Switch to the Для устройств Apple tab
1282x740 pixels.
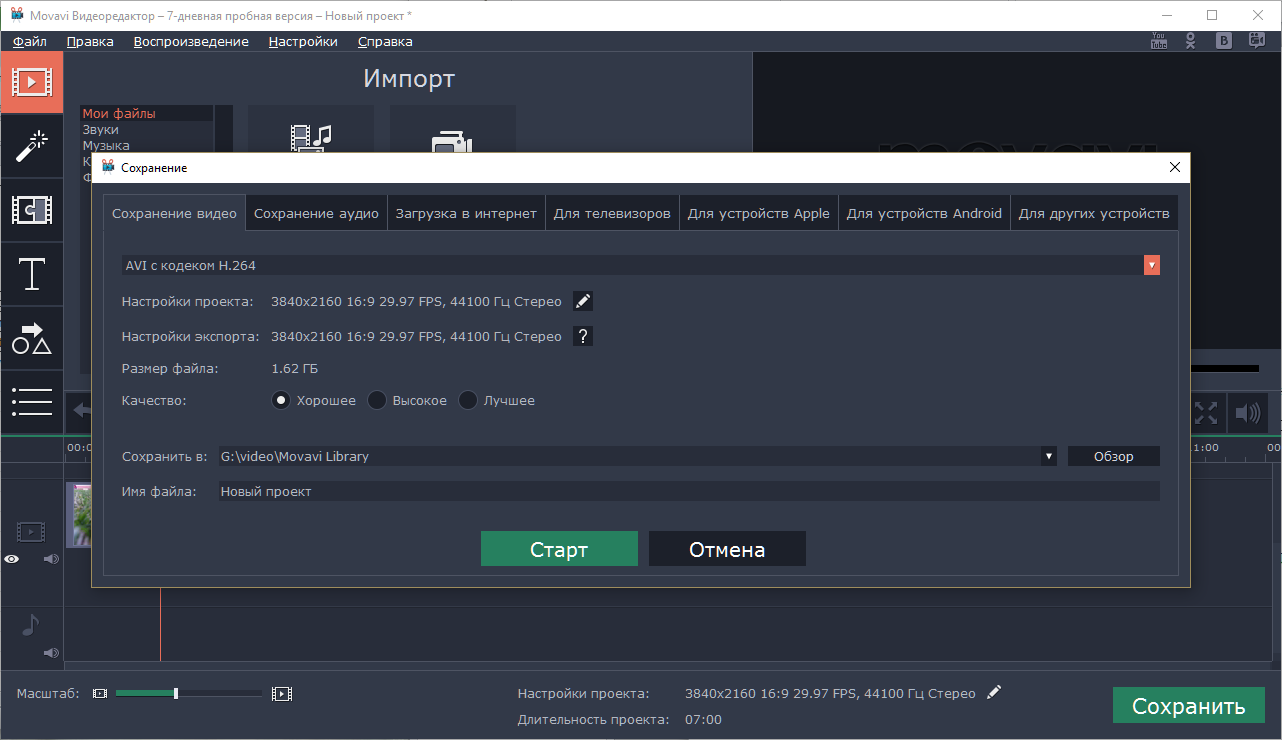[759, 213]
